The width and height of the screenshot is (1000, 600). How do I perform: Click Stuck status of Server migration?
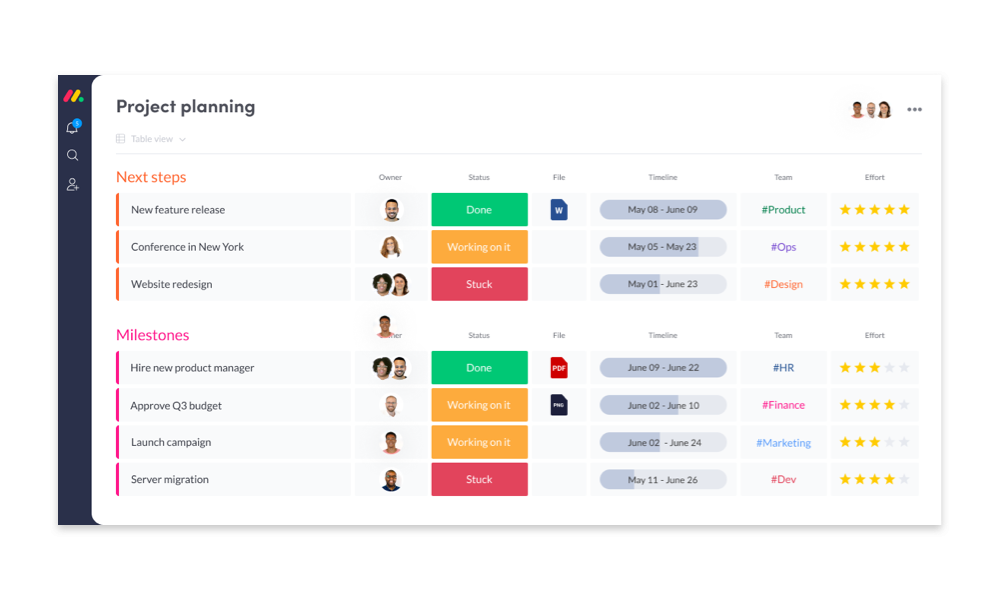pos(480,479)
